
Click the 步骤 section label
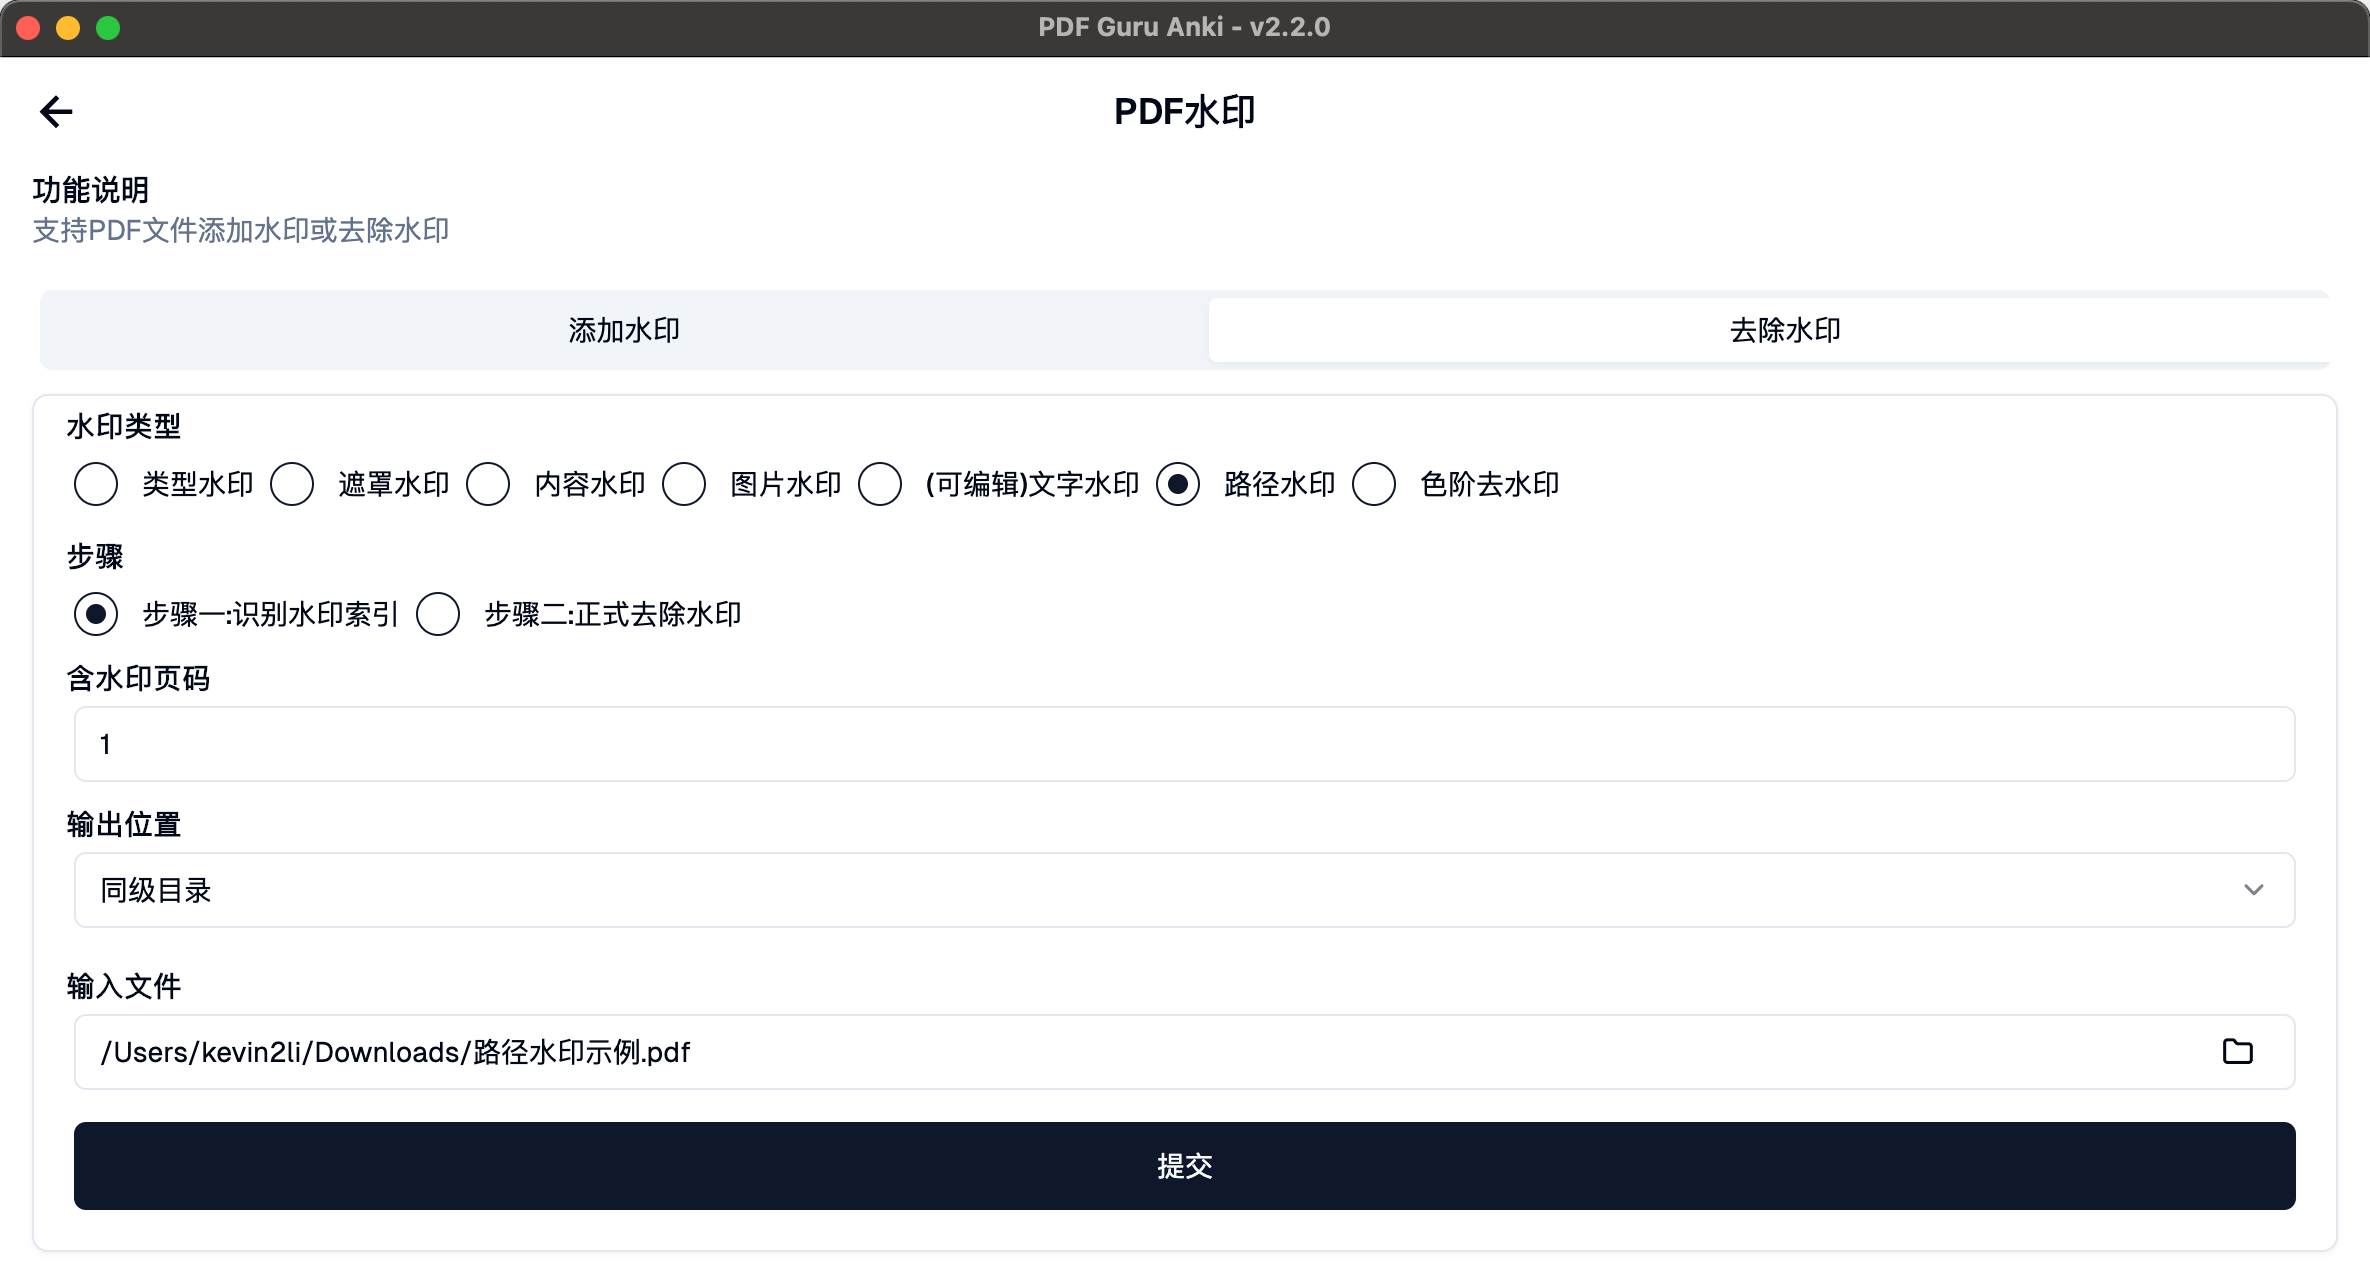coord(95,557)
